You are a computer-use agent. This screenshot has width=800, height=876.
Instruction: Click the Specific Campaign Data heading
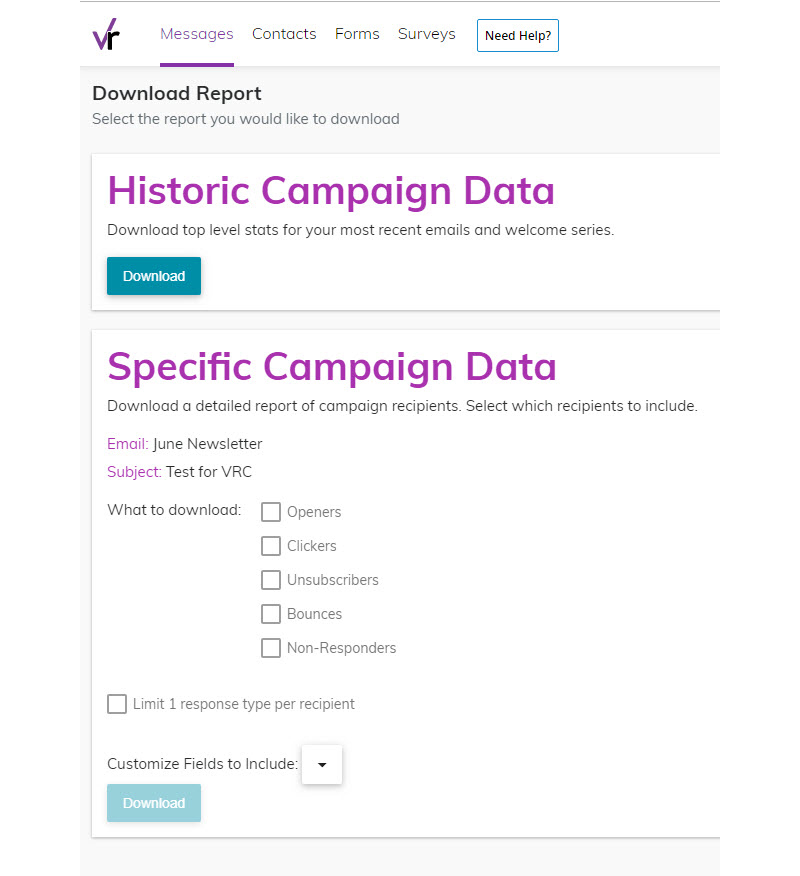[332, 367]
